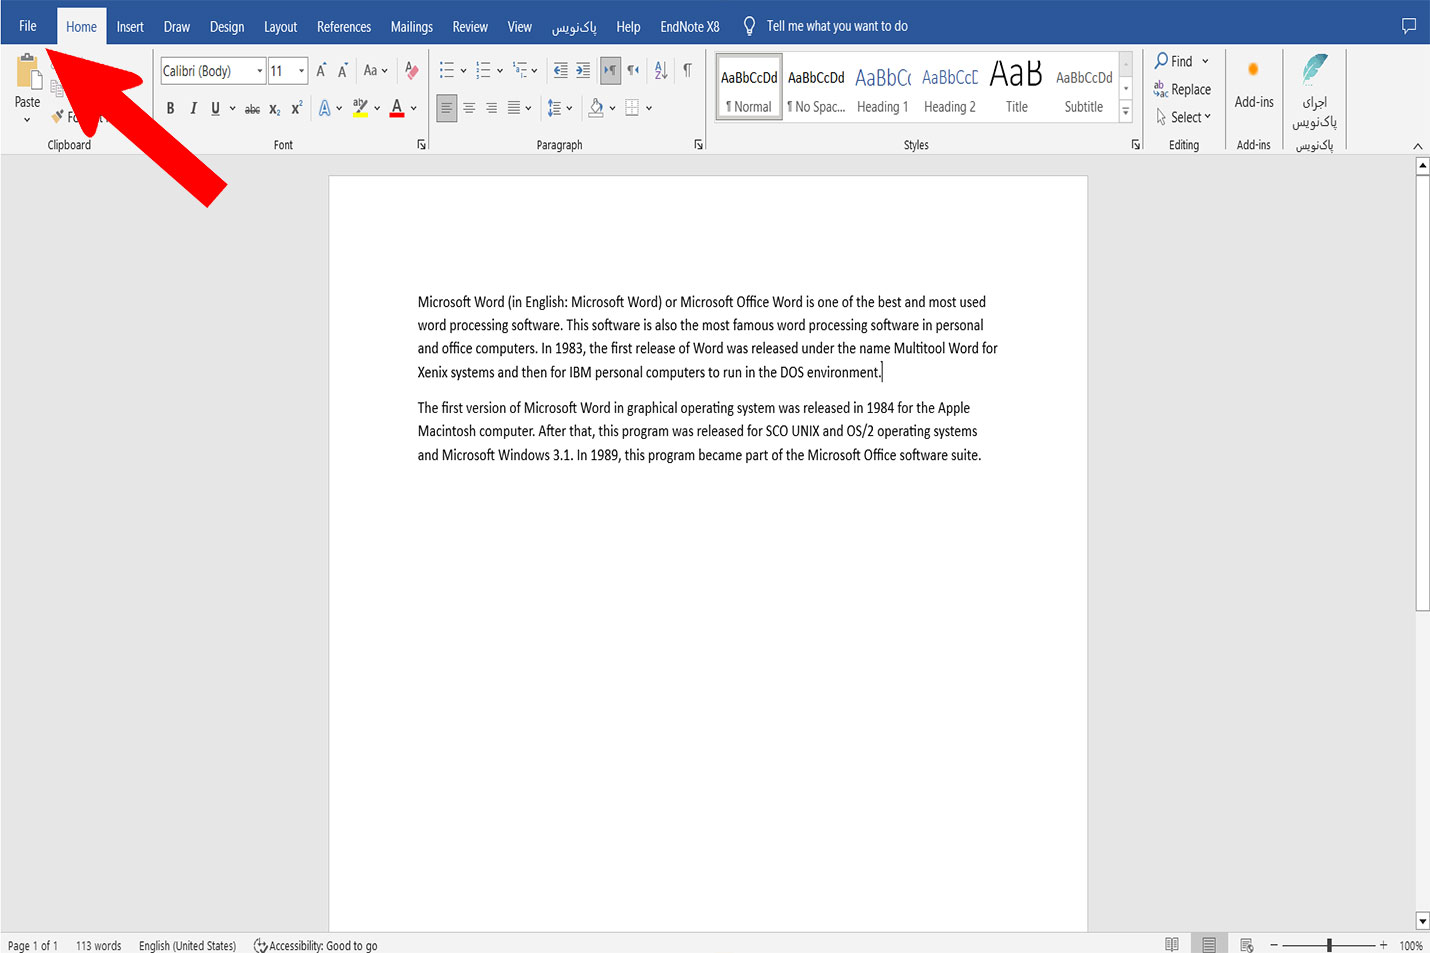Open the EndNote X8 tab
Screen dimensions: 1430x953
(x=690, y=27)
